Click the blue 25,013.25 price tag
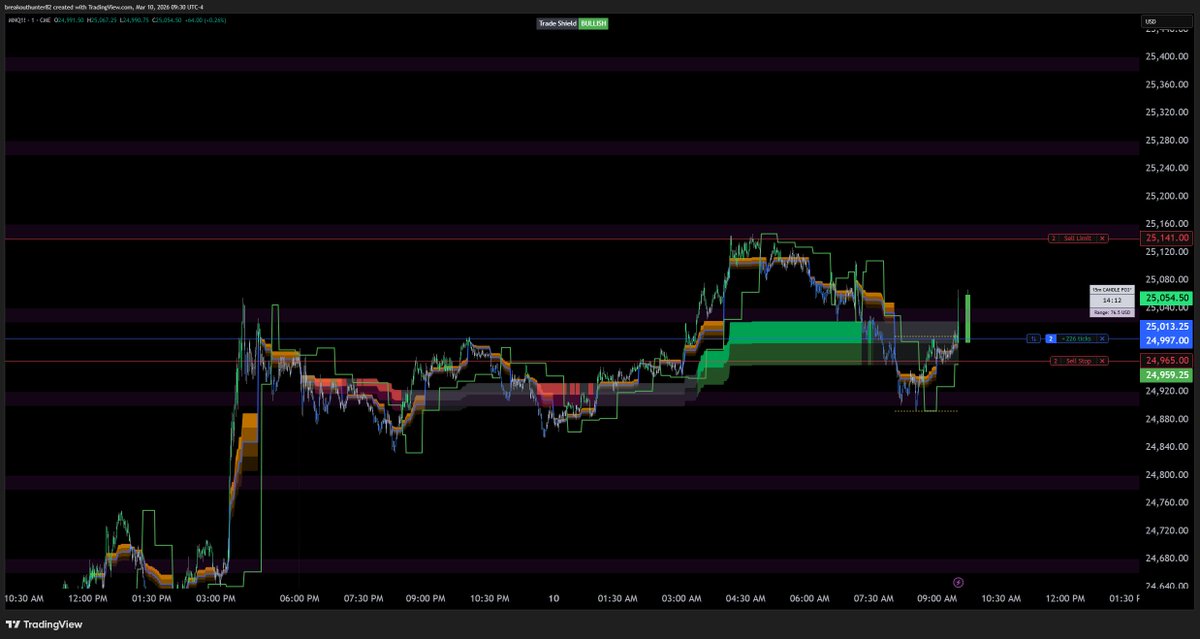Viewport: 1200px width, 639px height. click(x=1167, y=326)
